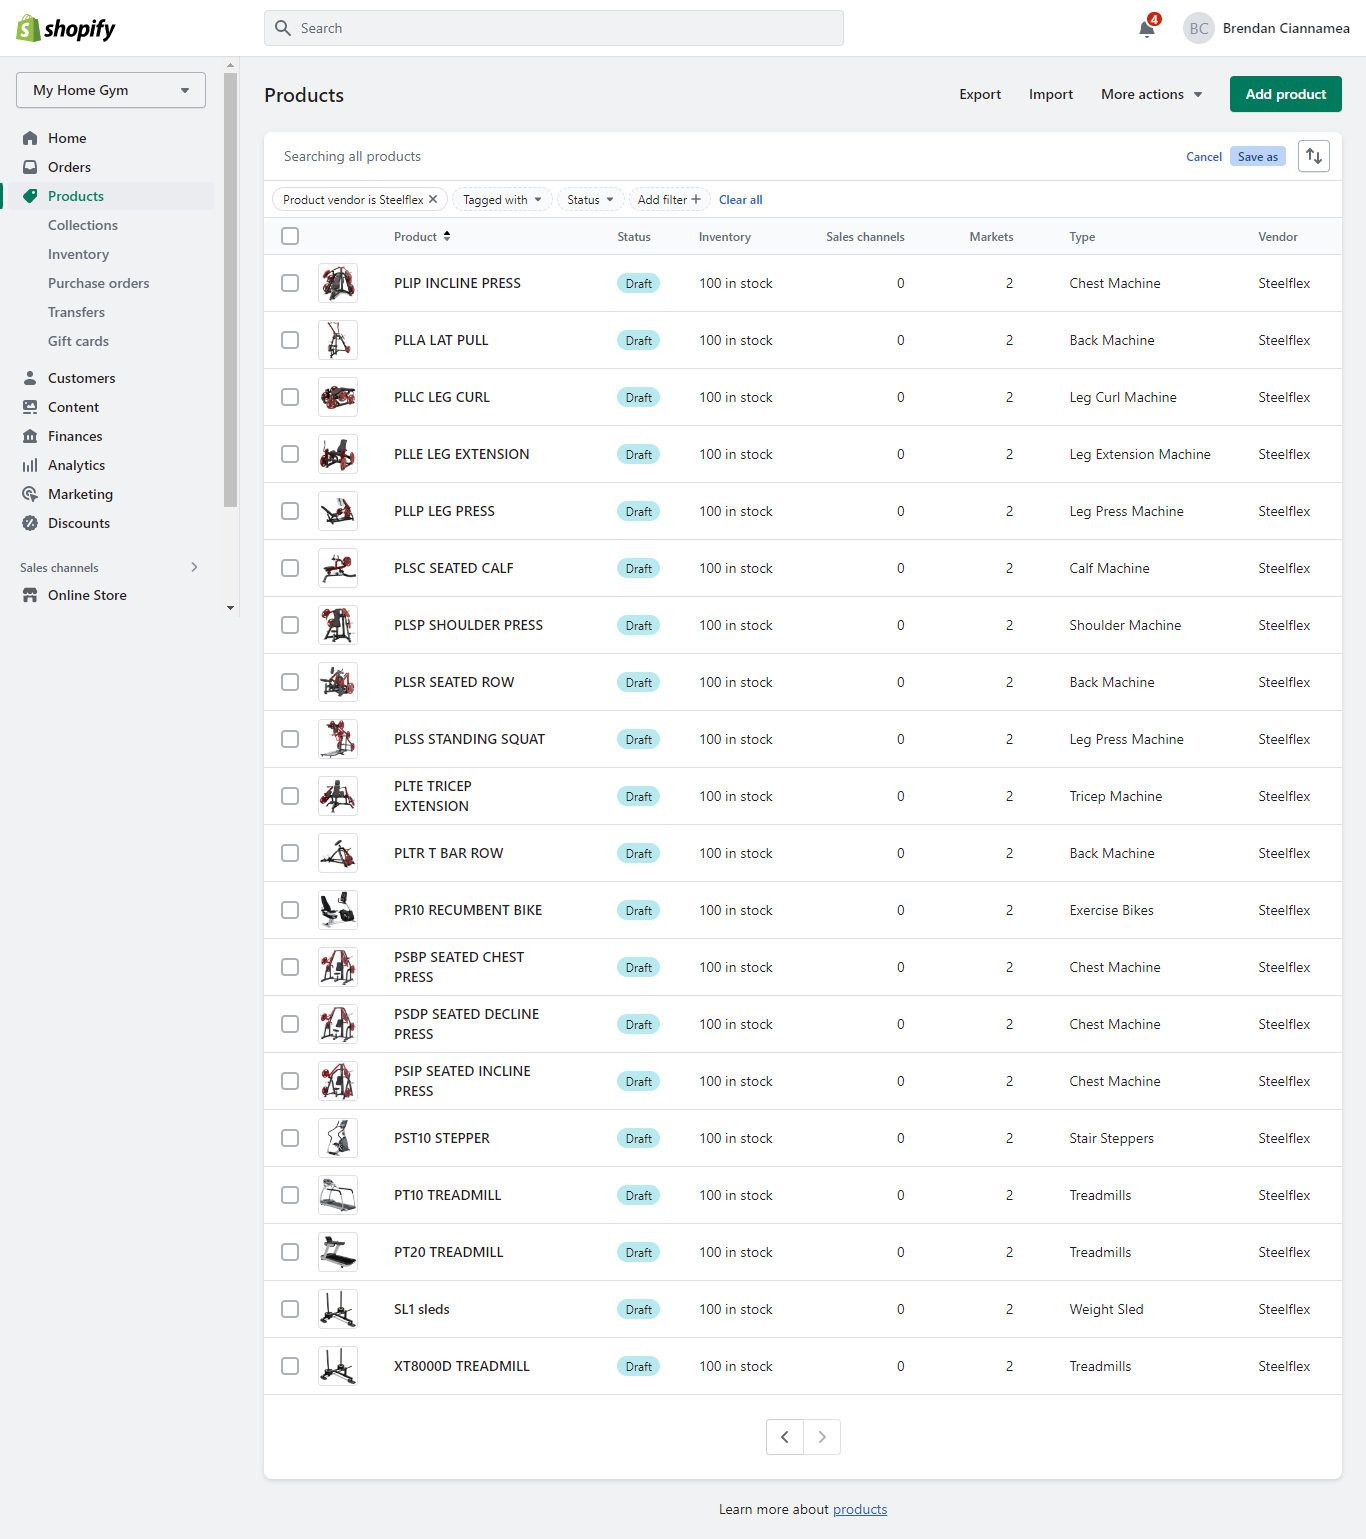
Task: Go to previous page arrow
Action: (785, 1437)
